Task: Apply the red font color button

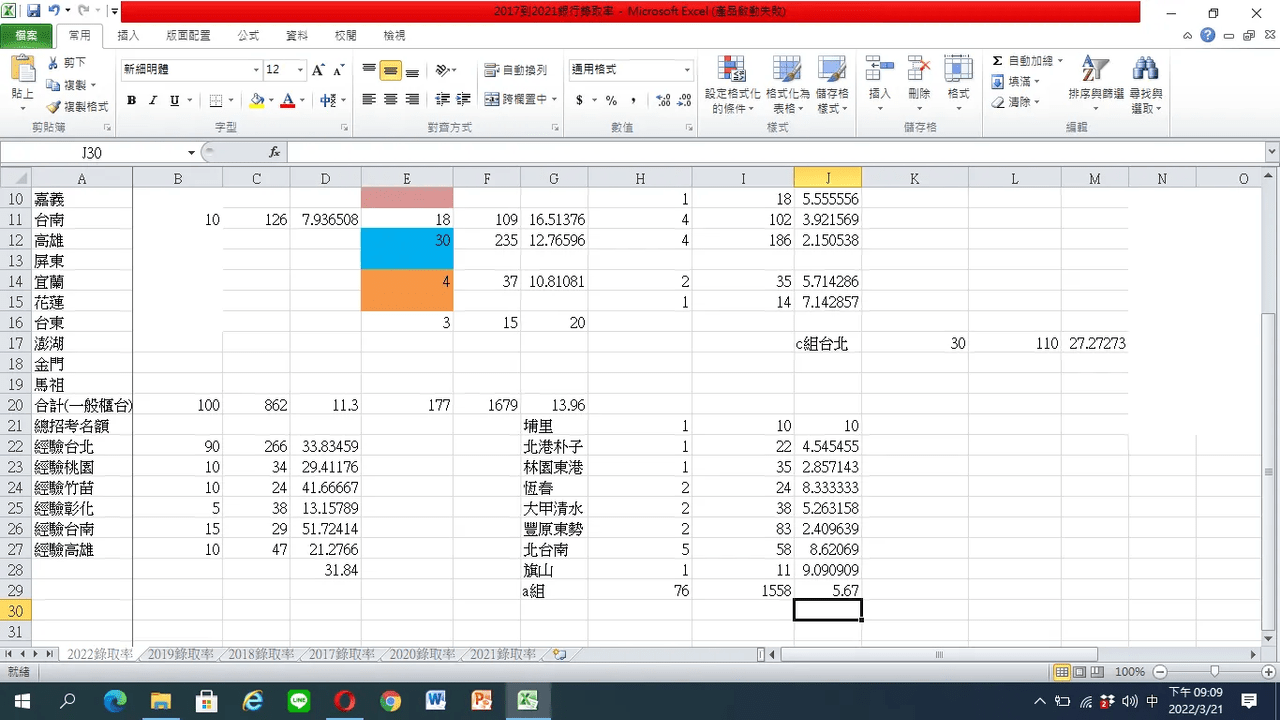Action: point(288,100)
